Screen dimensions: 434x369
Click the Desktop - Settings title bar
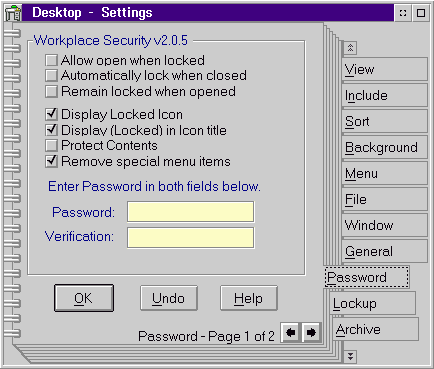coord(208,13)
